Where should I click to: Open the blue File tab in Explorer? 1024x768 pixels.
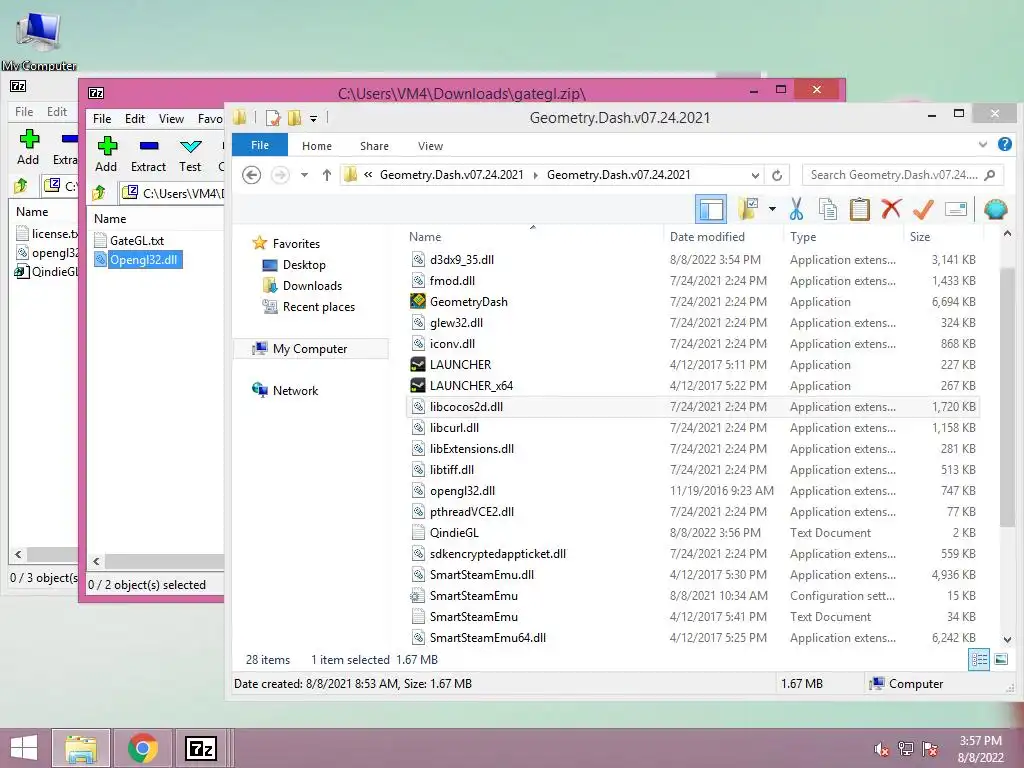pyautogui.click(x=260, y=145)
